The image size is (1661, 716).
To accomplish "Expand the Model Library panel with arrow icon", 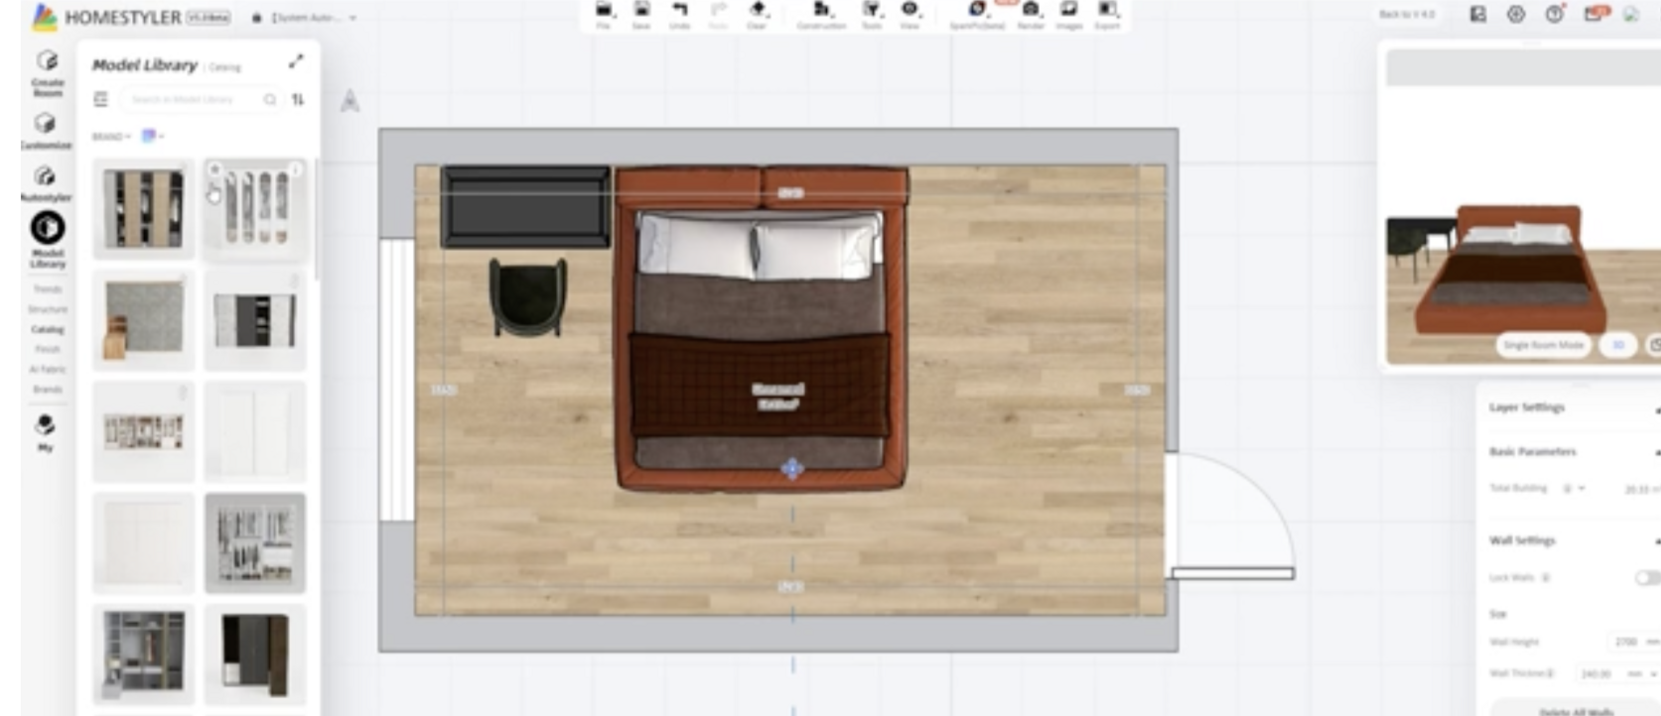I will pos(296,61).
